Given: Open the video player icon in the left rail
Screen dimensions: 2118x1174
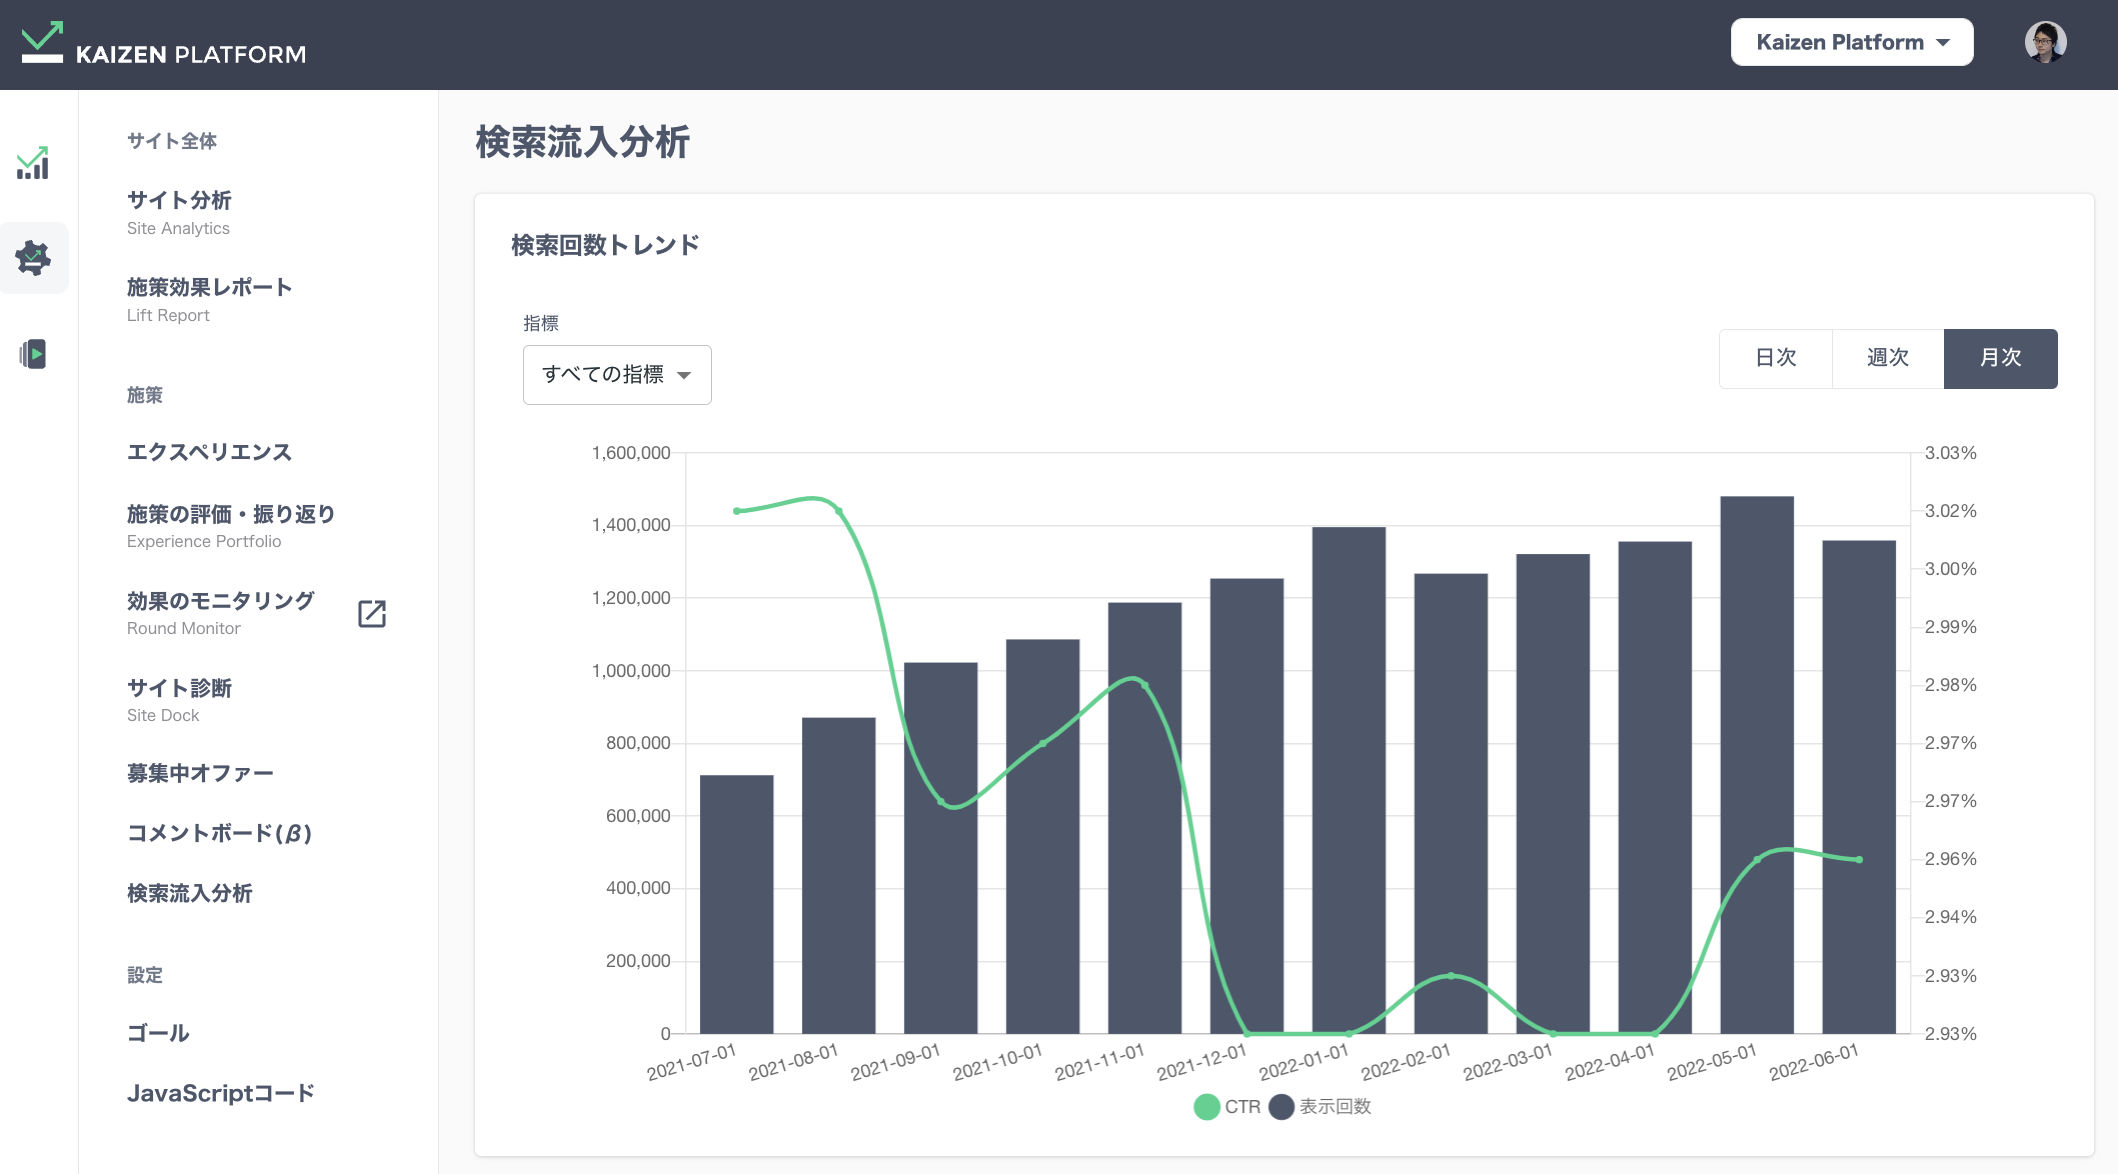Looking at the screenshot, I should click(34, 355).
